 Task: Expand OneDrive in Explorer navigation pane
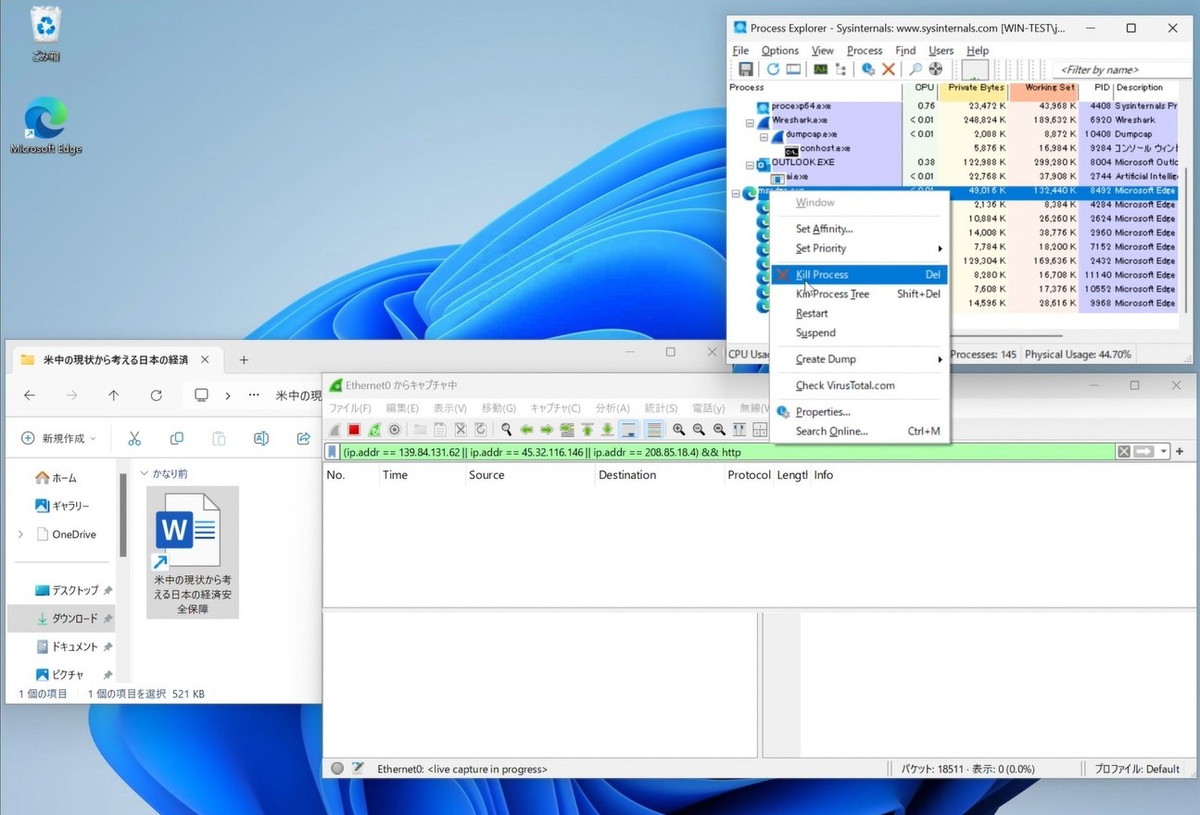coord(21,534)
